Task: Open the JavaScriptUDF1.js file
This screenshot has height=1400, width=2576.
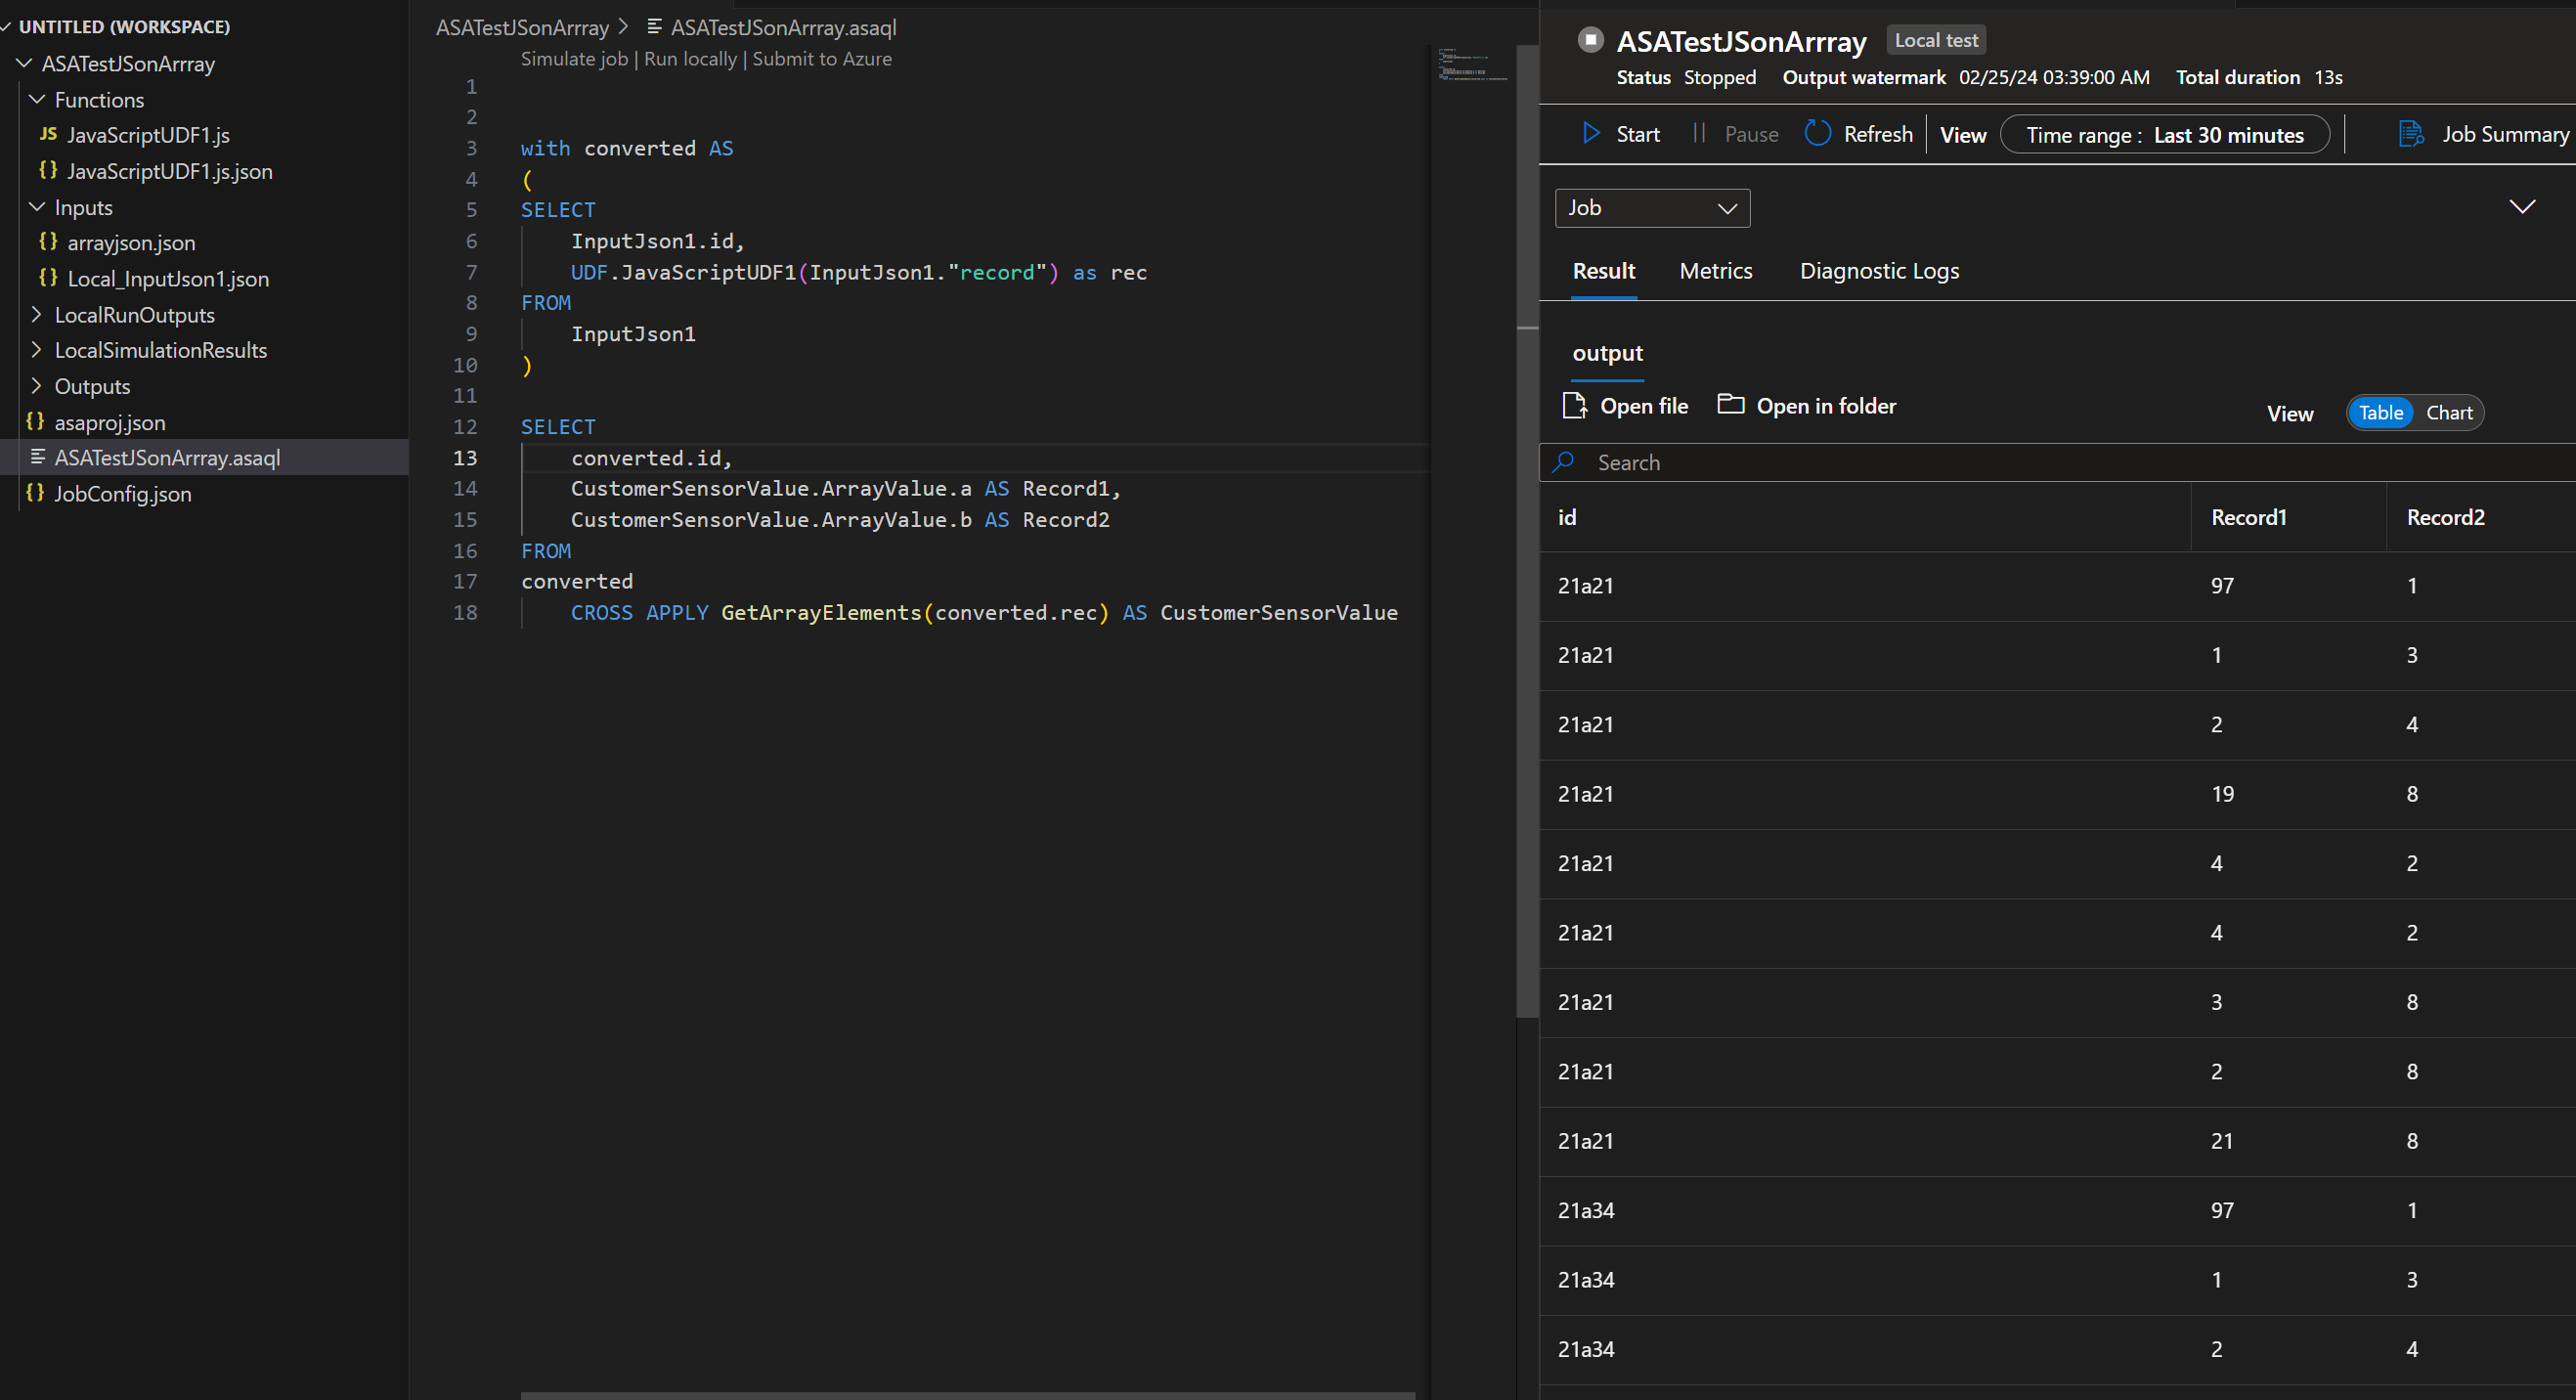Action: point(148,135)
